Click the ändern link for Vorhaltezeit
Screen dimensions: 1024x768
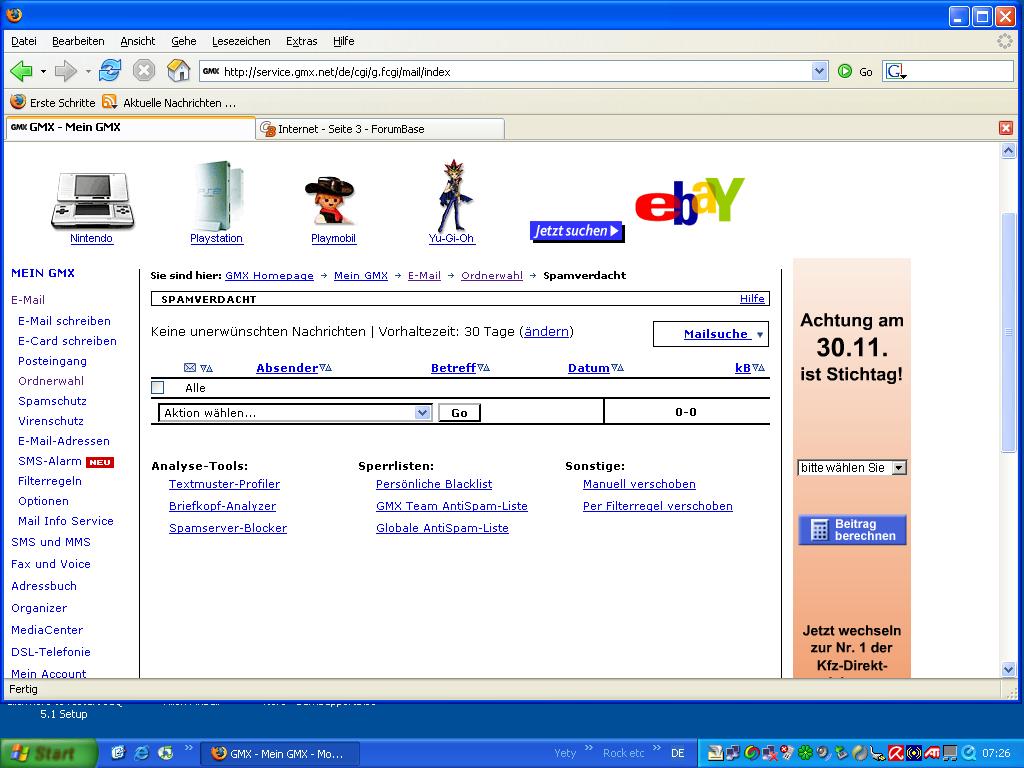click(x=546, y=332)
